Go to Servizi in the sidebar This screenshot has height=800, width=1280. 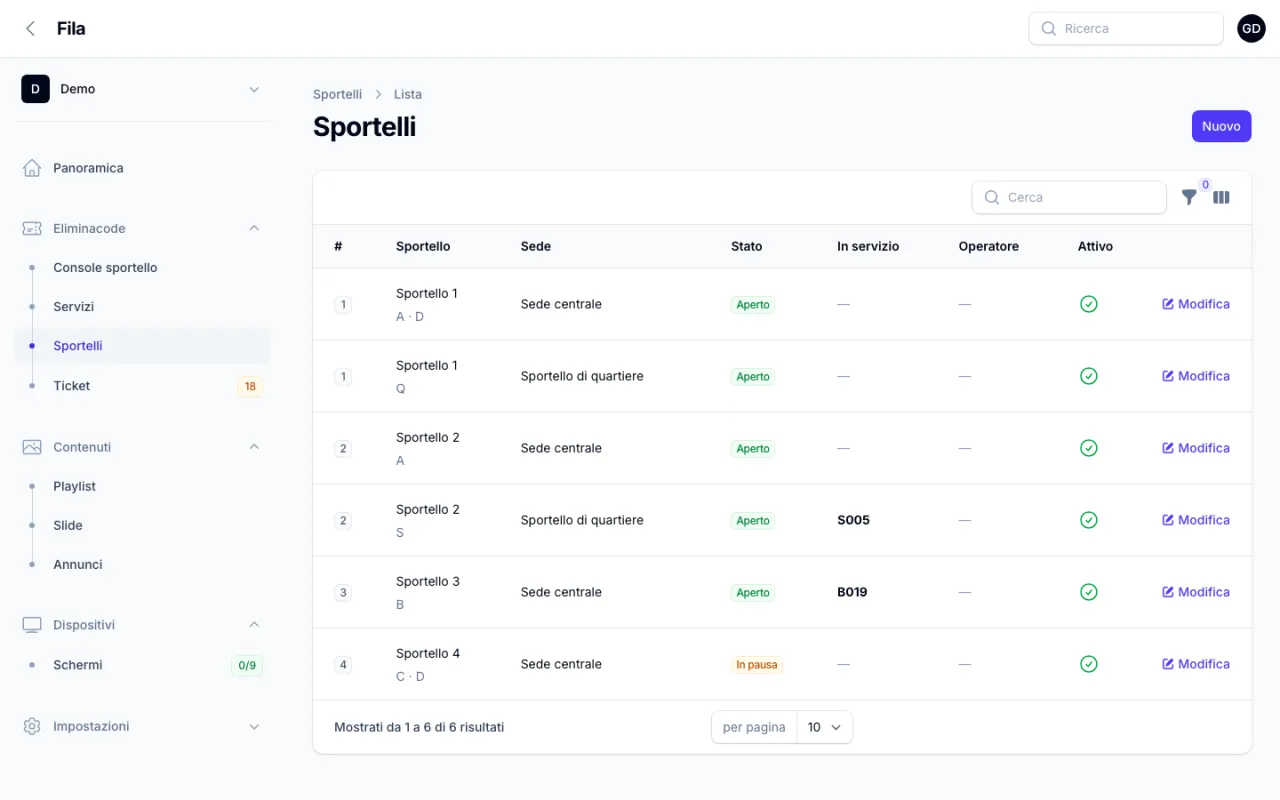(142, 307)
